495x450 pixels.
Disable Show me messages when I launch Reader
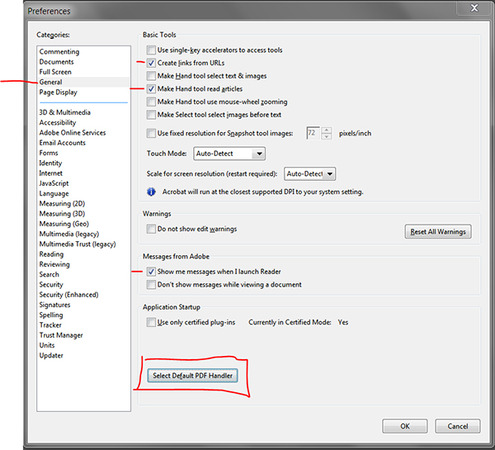point(151,272)
